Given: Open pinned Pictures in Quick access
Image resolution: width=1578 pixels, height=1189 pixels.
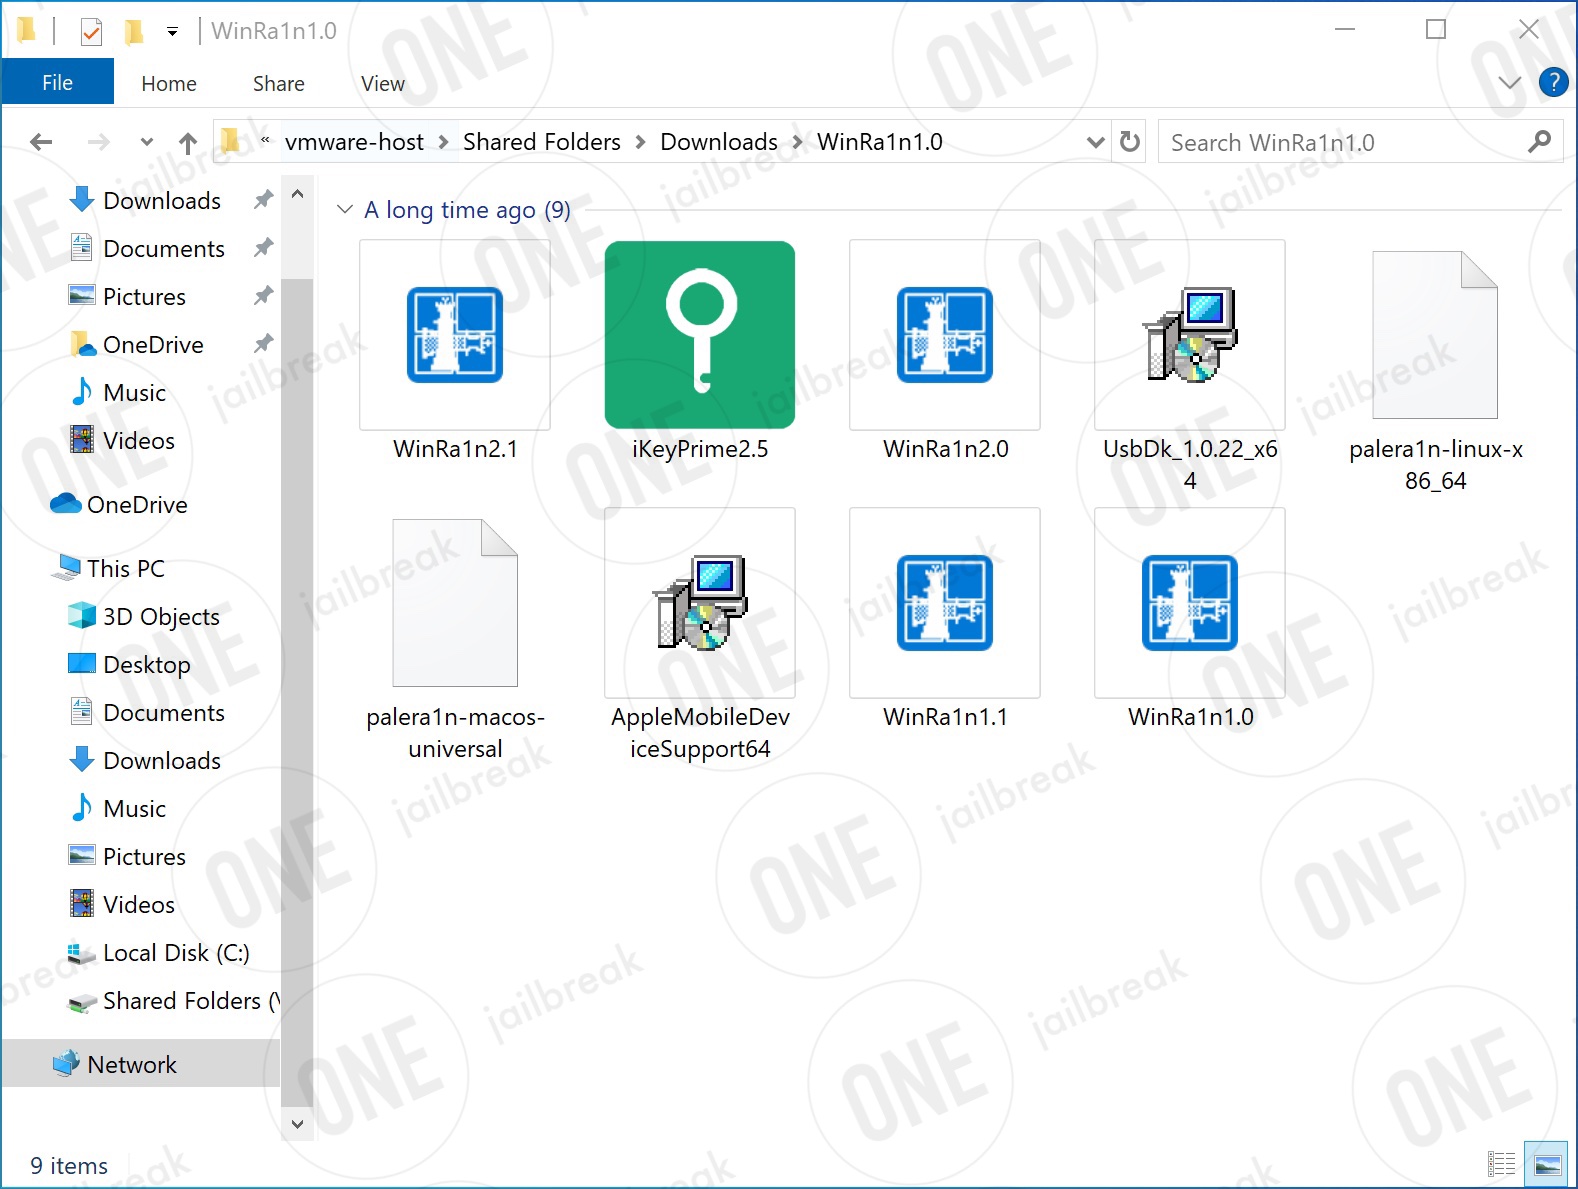Looking at the screenshot, I should pos(144,297).
